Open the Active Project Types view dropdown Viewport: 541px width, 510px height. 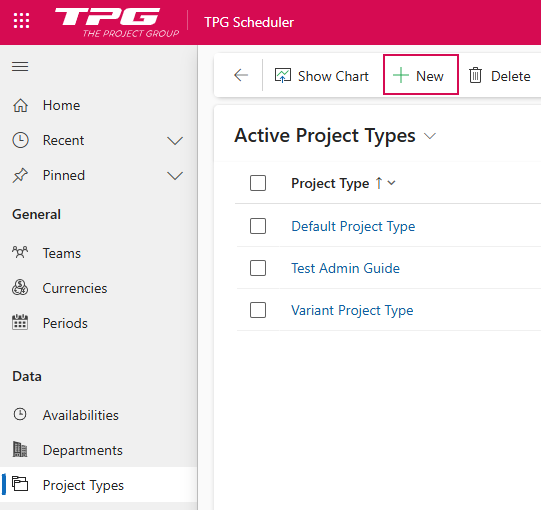(x=430, y=136)
